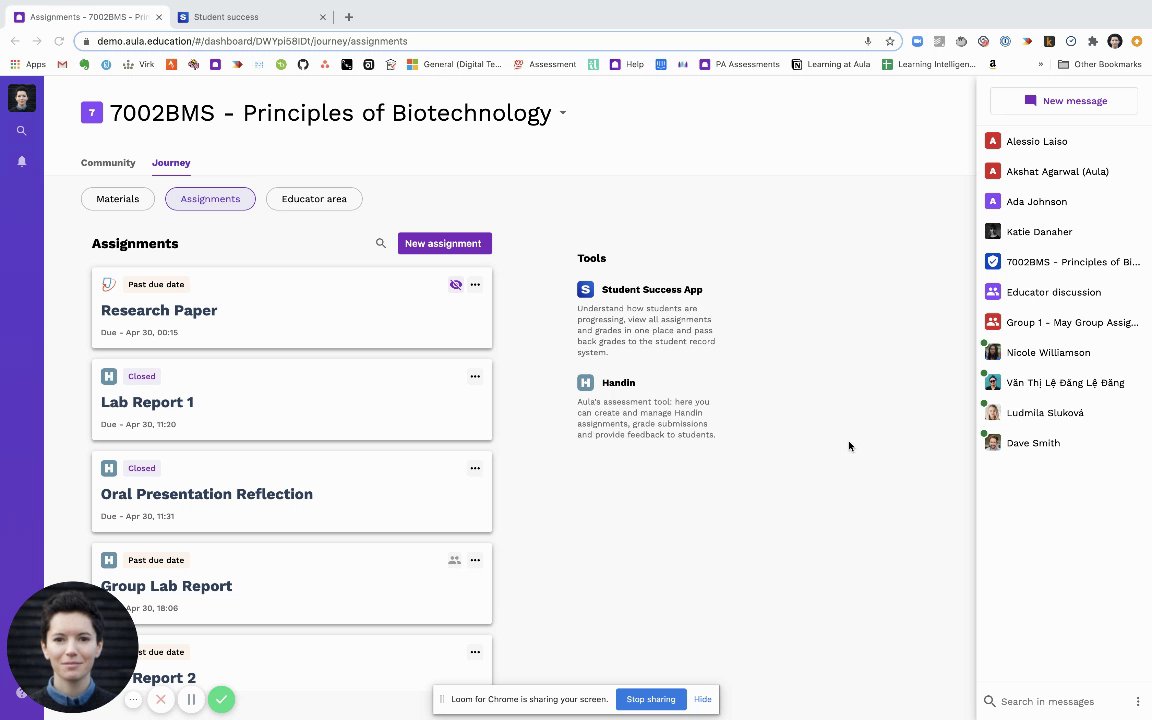Pause the Loom recording

pyautogui.click(x=191, y=699)
